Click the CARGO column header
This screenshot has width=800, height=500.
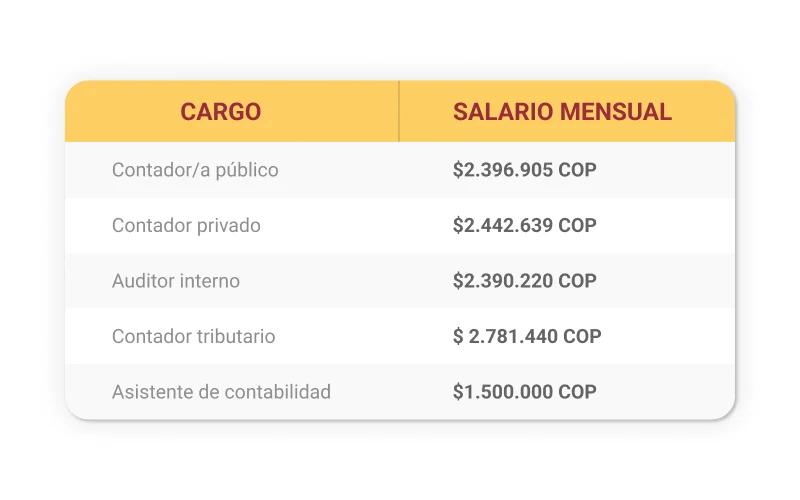tap(220, 112)
